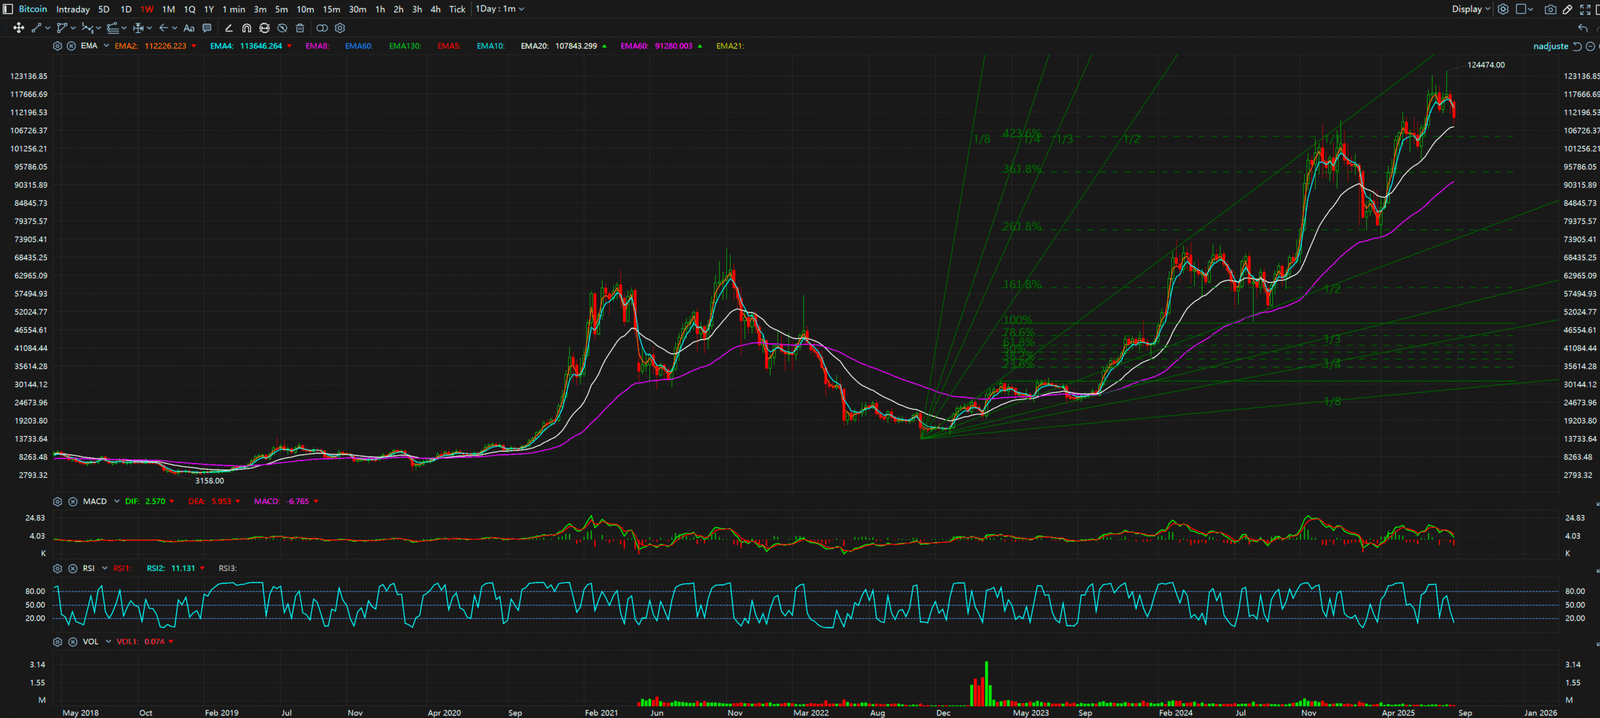Select the crosshair move cursor tool

(18, 28)
